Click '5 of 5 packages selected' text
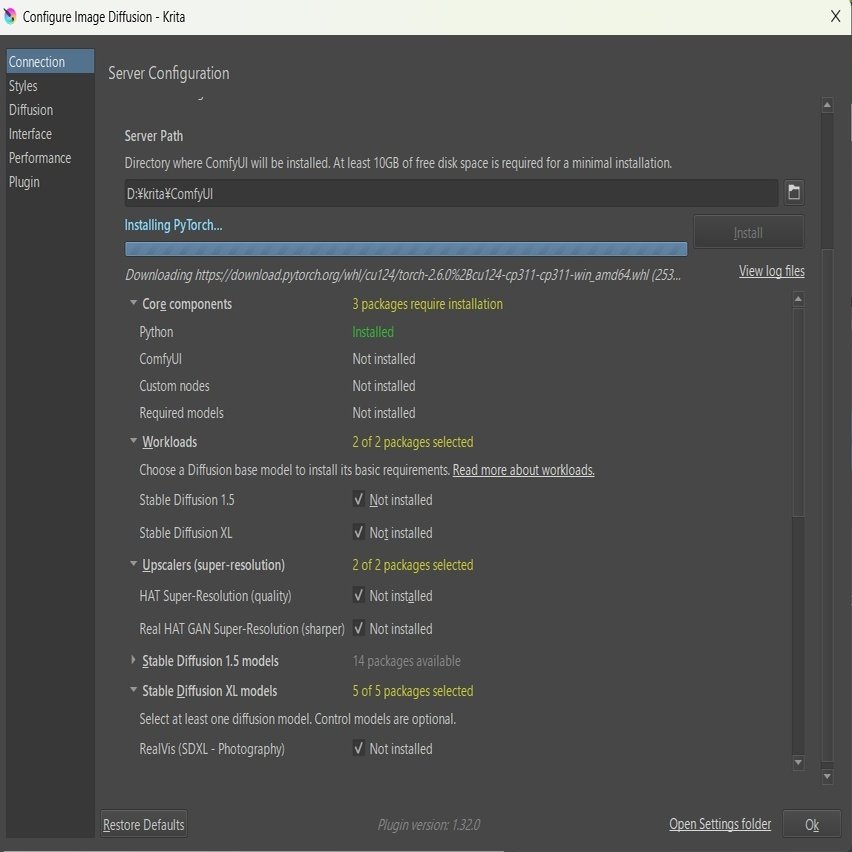Image resolution: width=852 pixels, height=852 pixels. pos(413,691)
